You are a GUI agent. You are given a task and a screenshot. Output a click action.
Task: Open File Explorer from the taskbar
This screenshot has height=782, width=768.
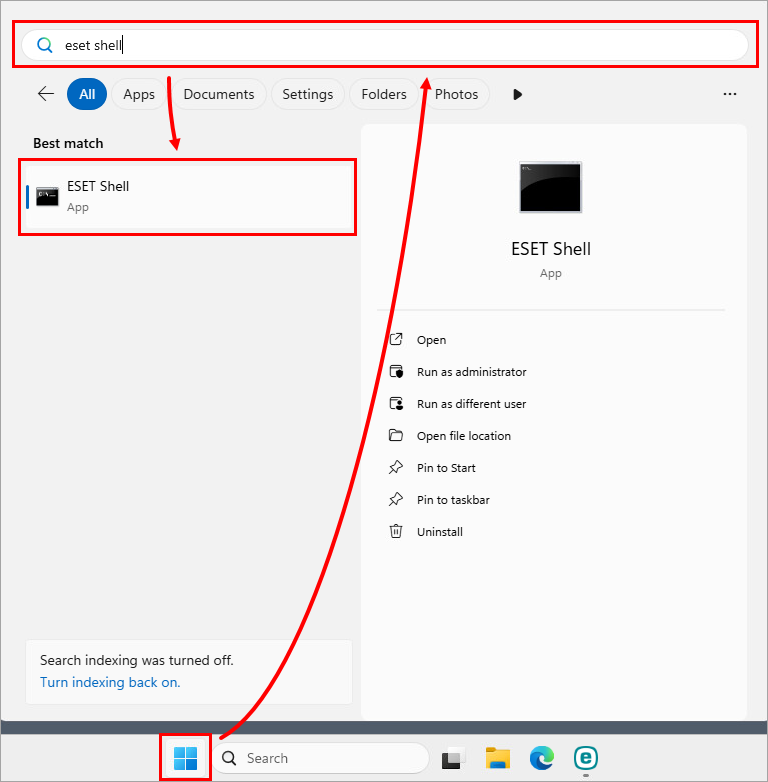point(498,758)
